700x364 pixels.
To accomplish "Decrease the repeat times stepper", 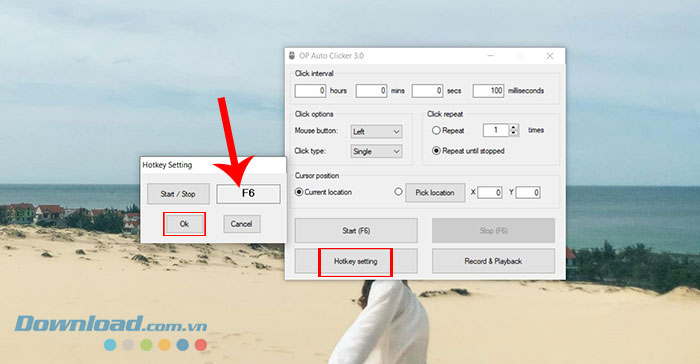I will (x=513, y=133).
